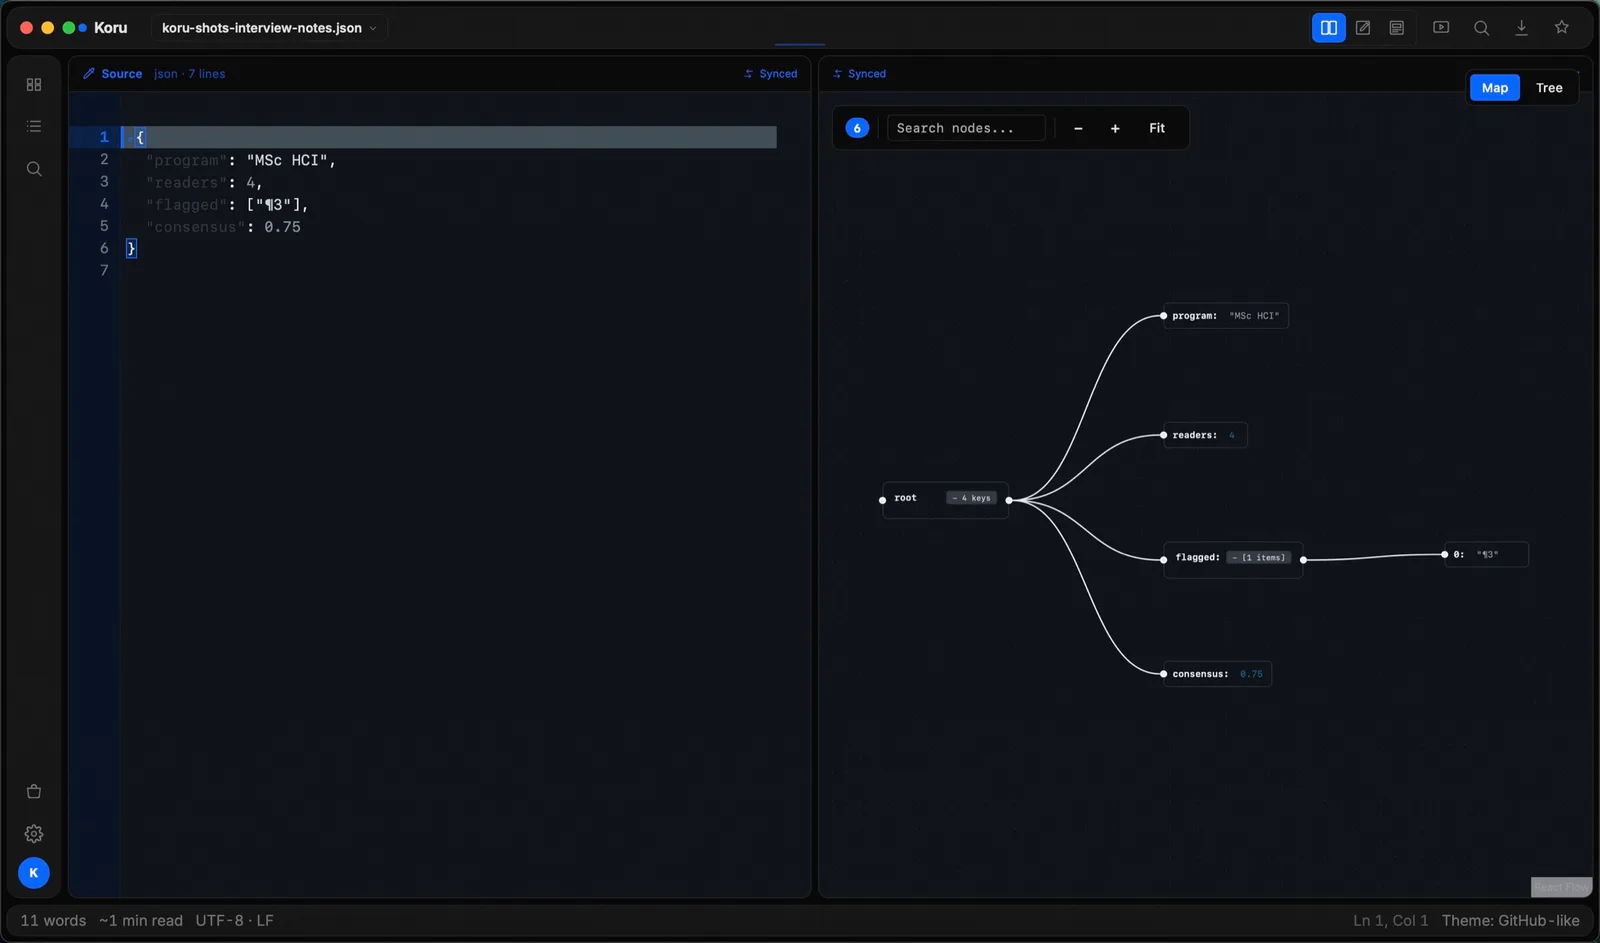This screenshot has height=943, width=1600.
Task: Click the "program": "MSc HCI" code line
Action: pyautogui.click(x=240, y=160)
